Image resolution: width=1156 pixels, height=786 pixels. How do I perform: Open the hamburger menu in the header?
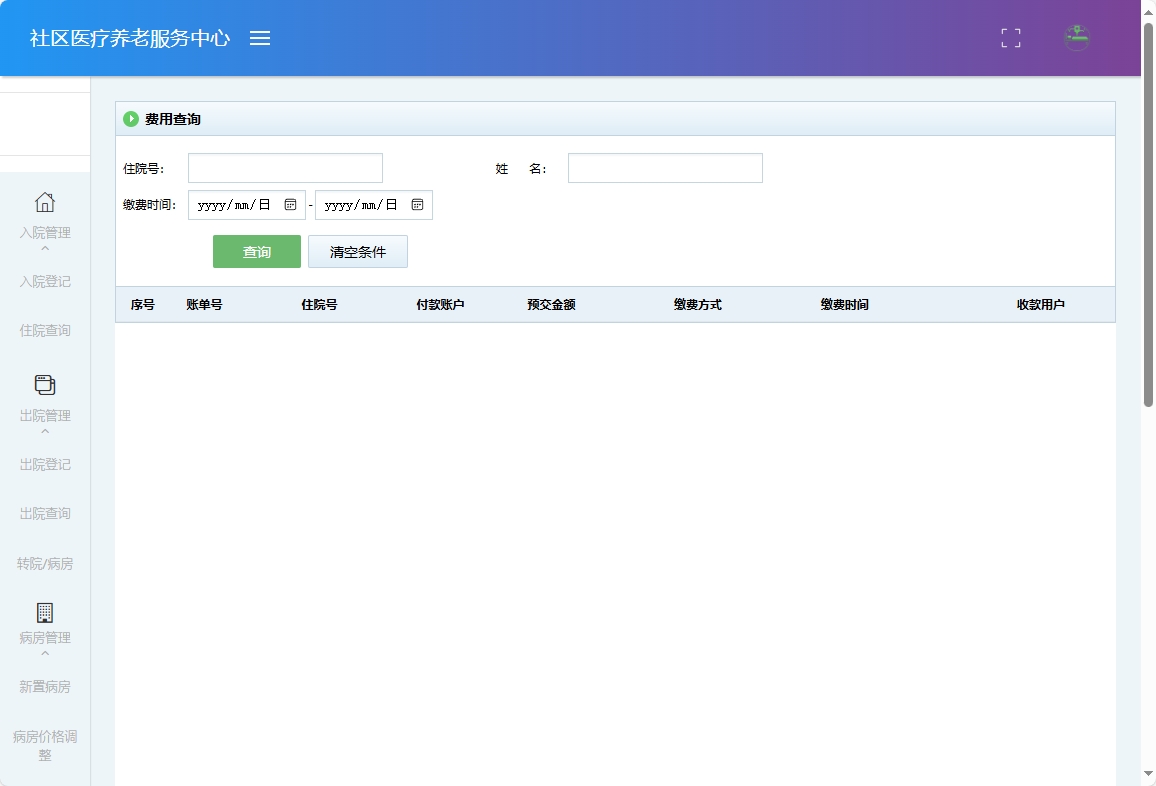260,38
